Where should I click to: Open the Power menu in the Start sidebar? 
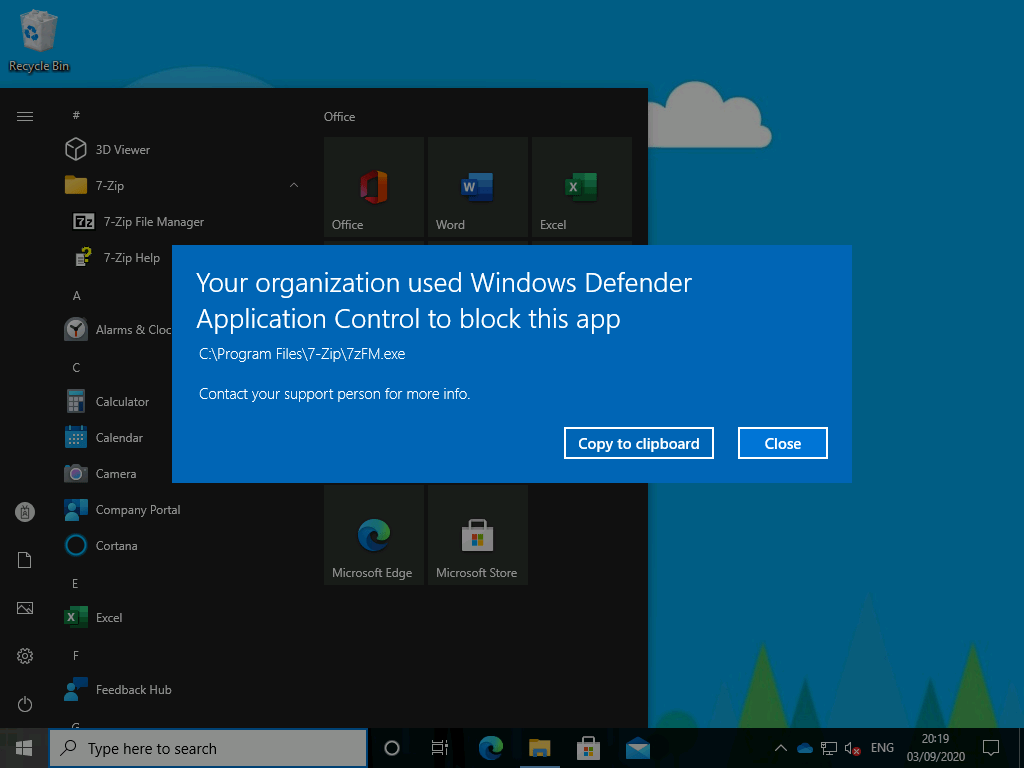[x=24, y=704]
